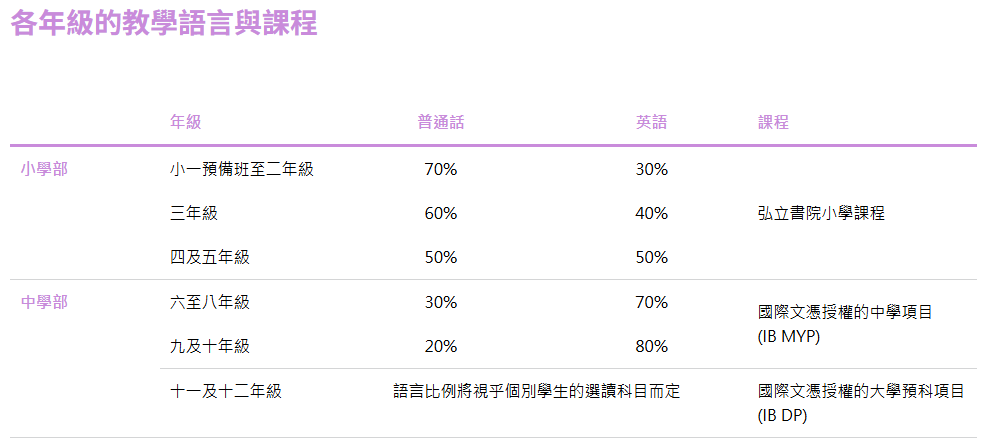Click the 十一及十二年級 row label

(x=226, y=391)
